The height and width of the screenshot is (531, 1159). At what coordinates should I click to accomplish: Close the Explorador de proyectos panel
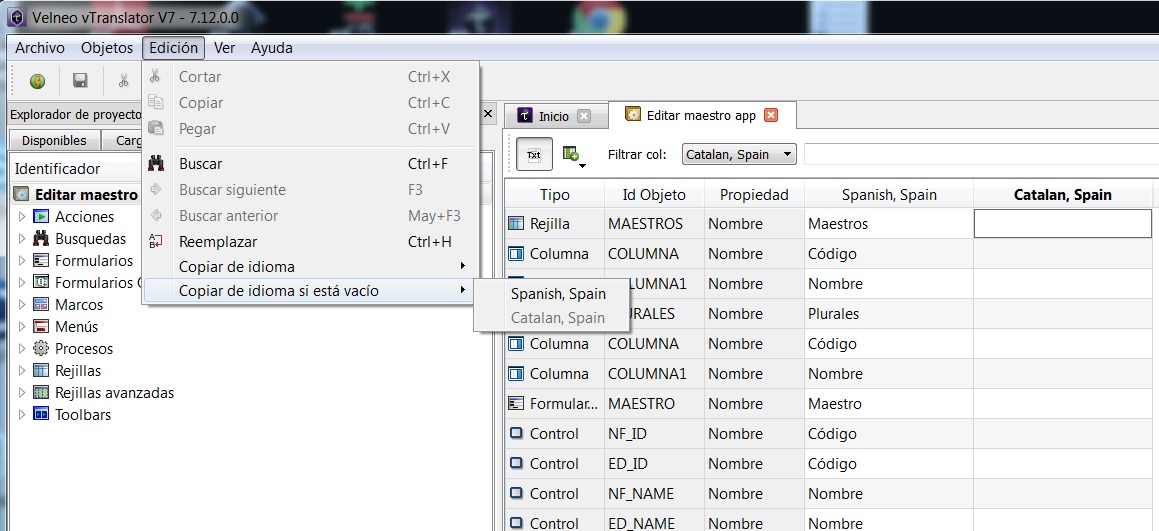[487, 114]
